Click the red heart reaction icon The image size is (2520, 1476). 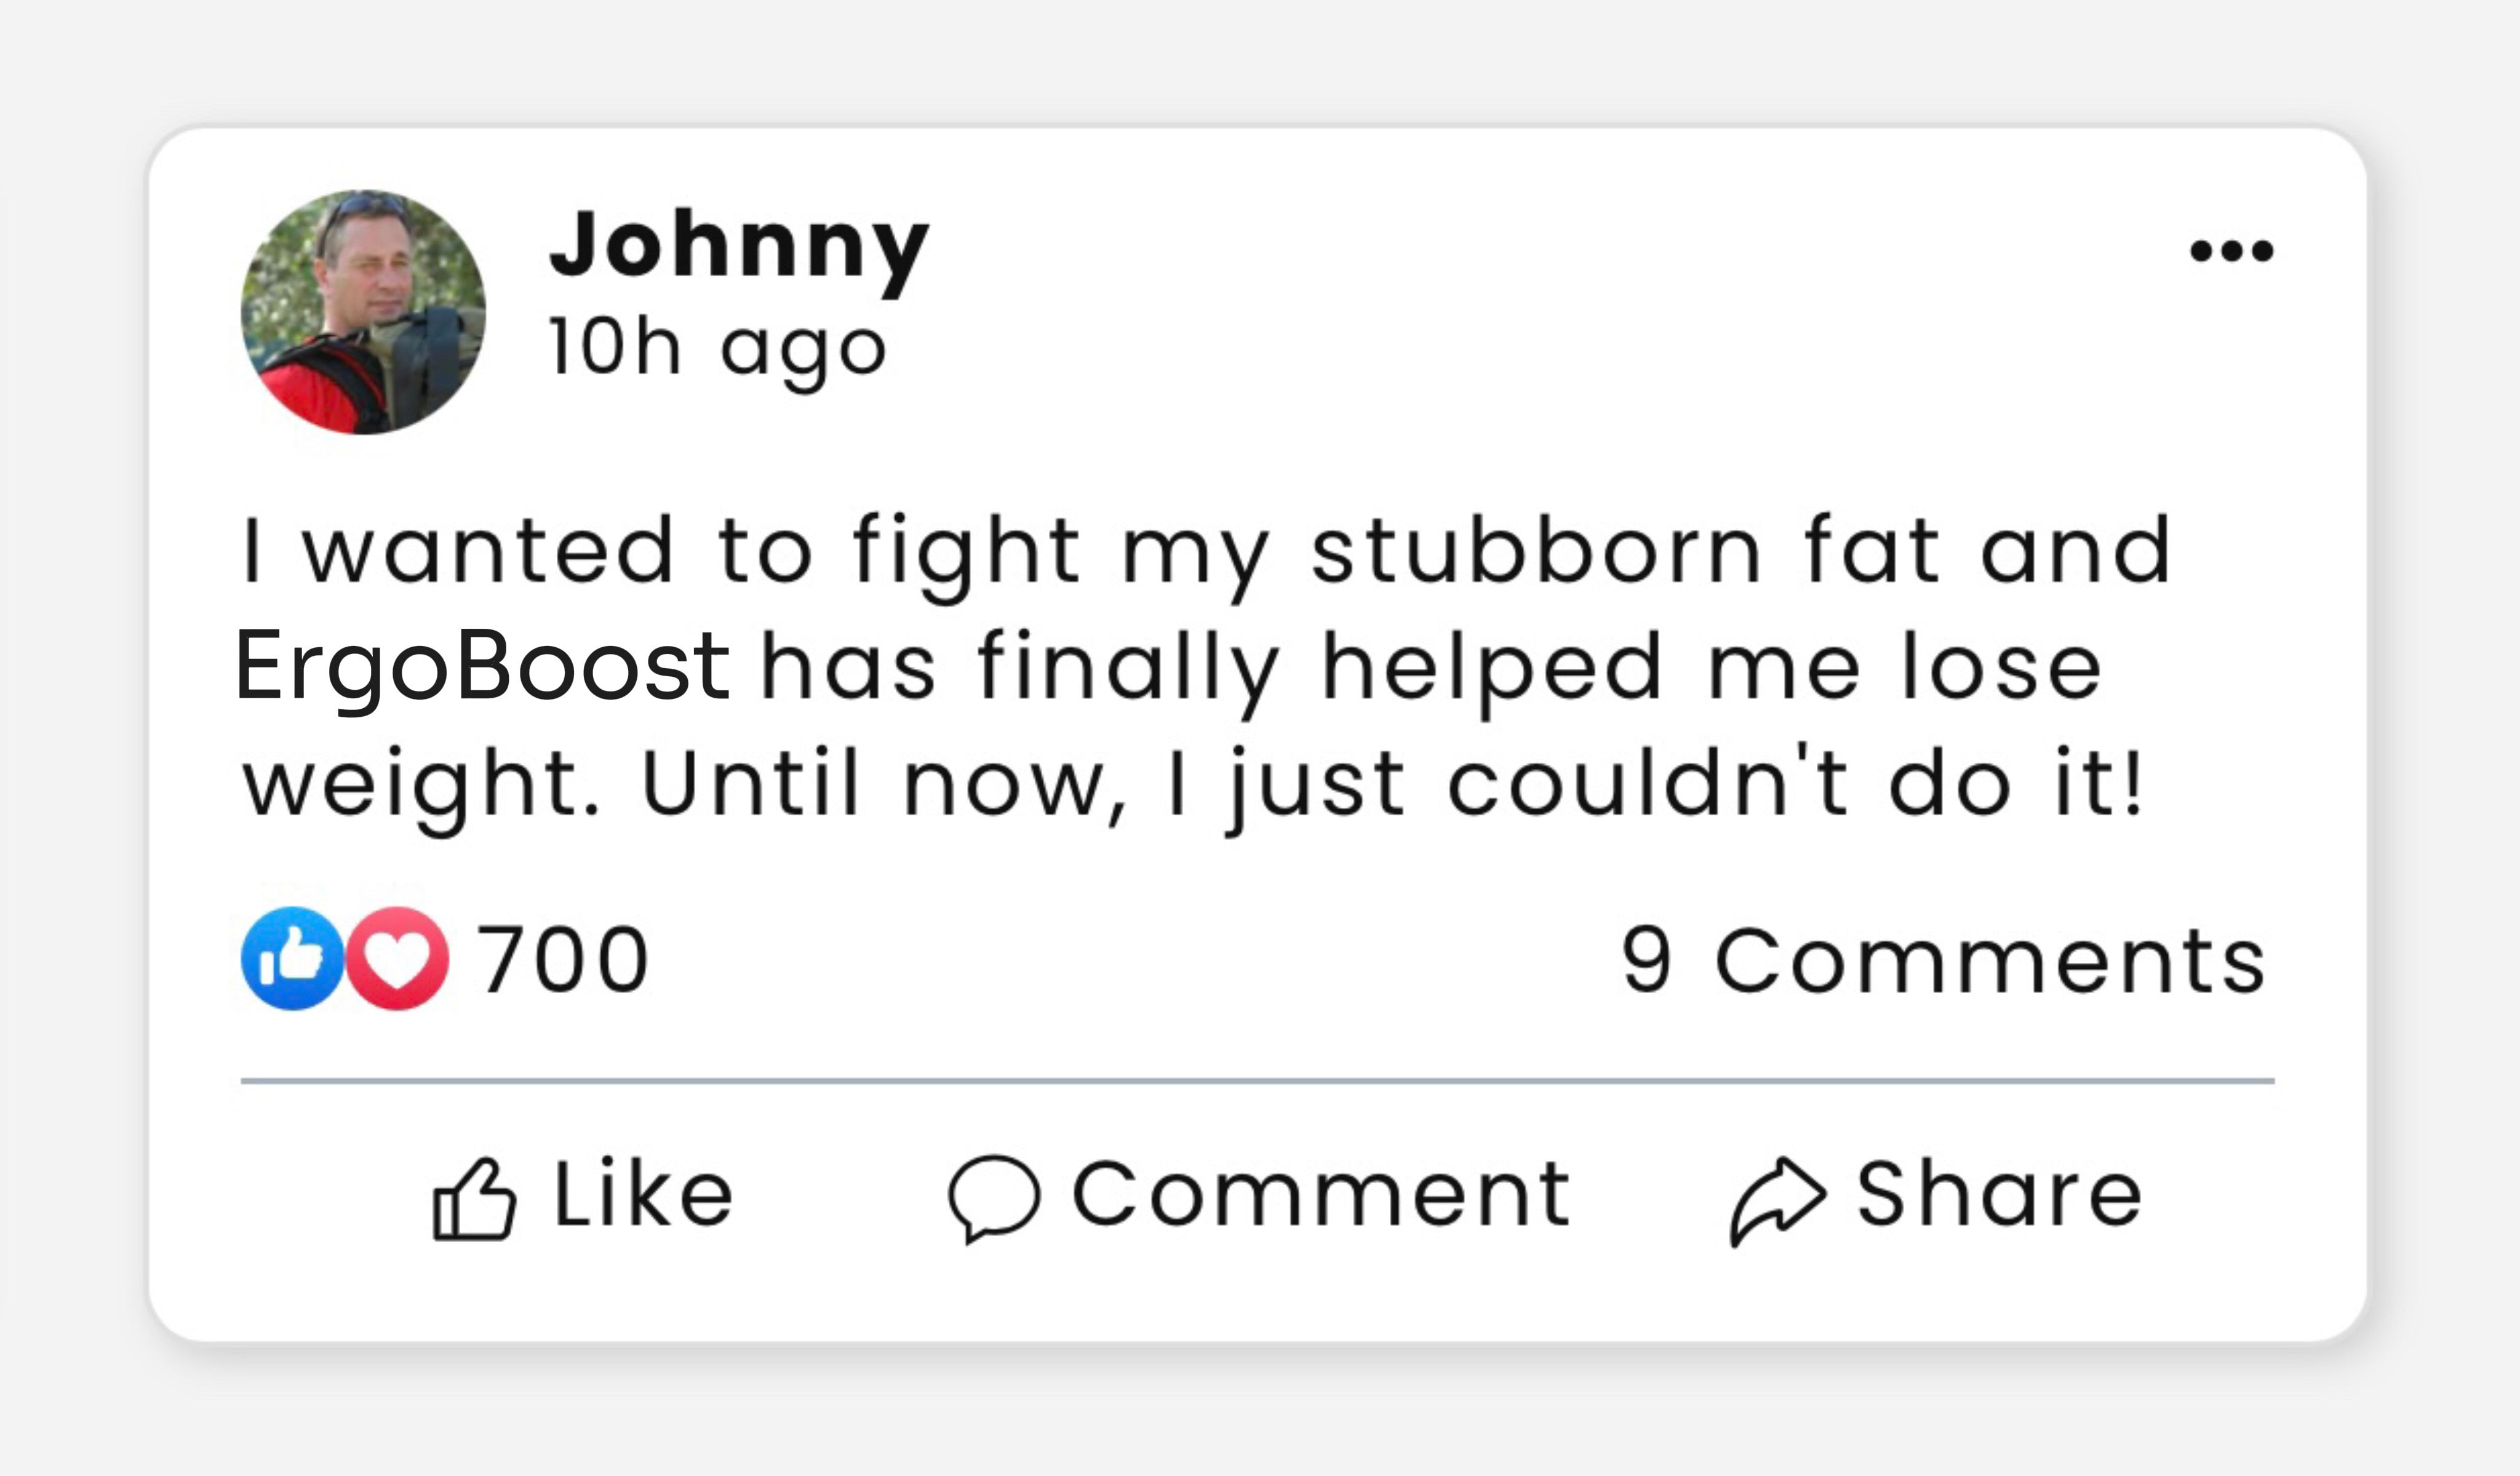(x=398, y=958)
